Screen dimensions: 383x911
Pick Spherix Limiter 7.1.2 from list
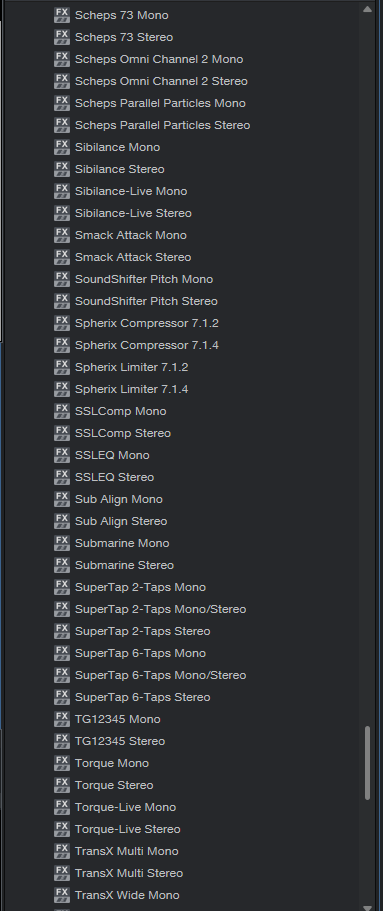pos(131,367)
